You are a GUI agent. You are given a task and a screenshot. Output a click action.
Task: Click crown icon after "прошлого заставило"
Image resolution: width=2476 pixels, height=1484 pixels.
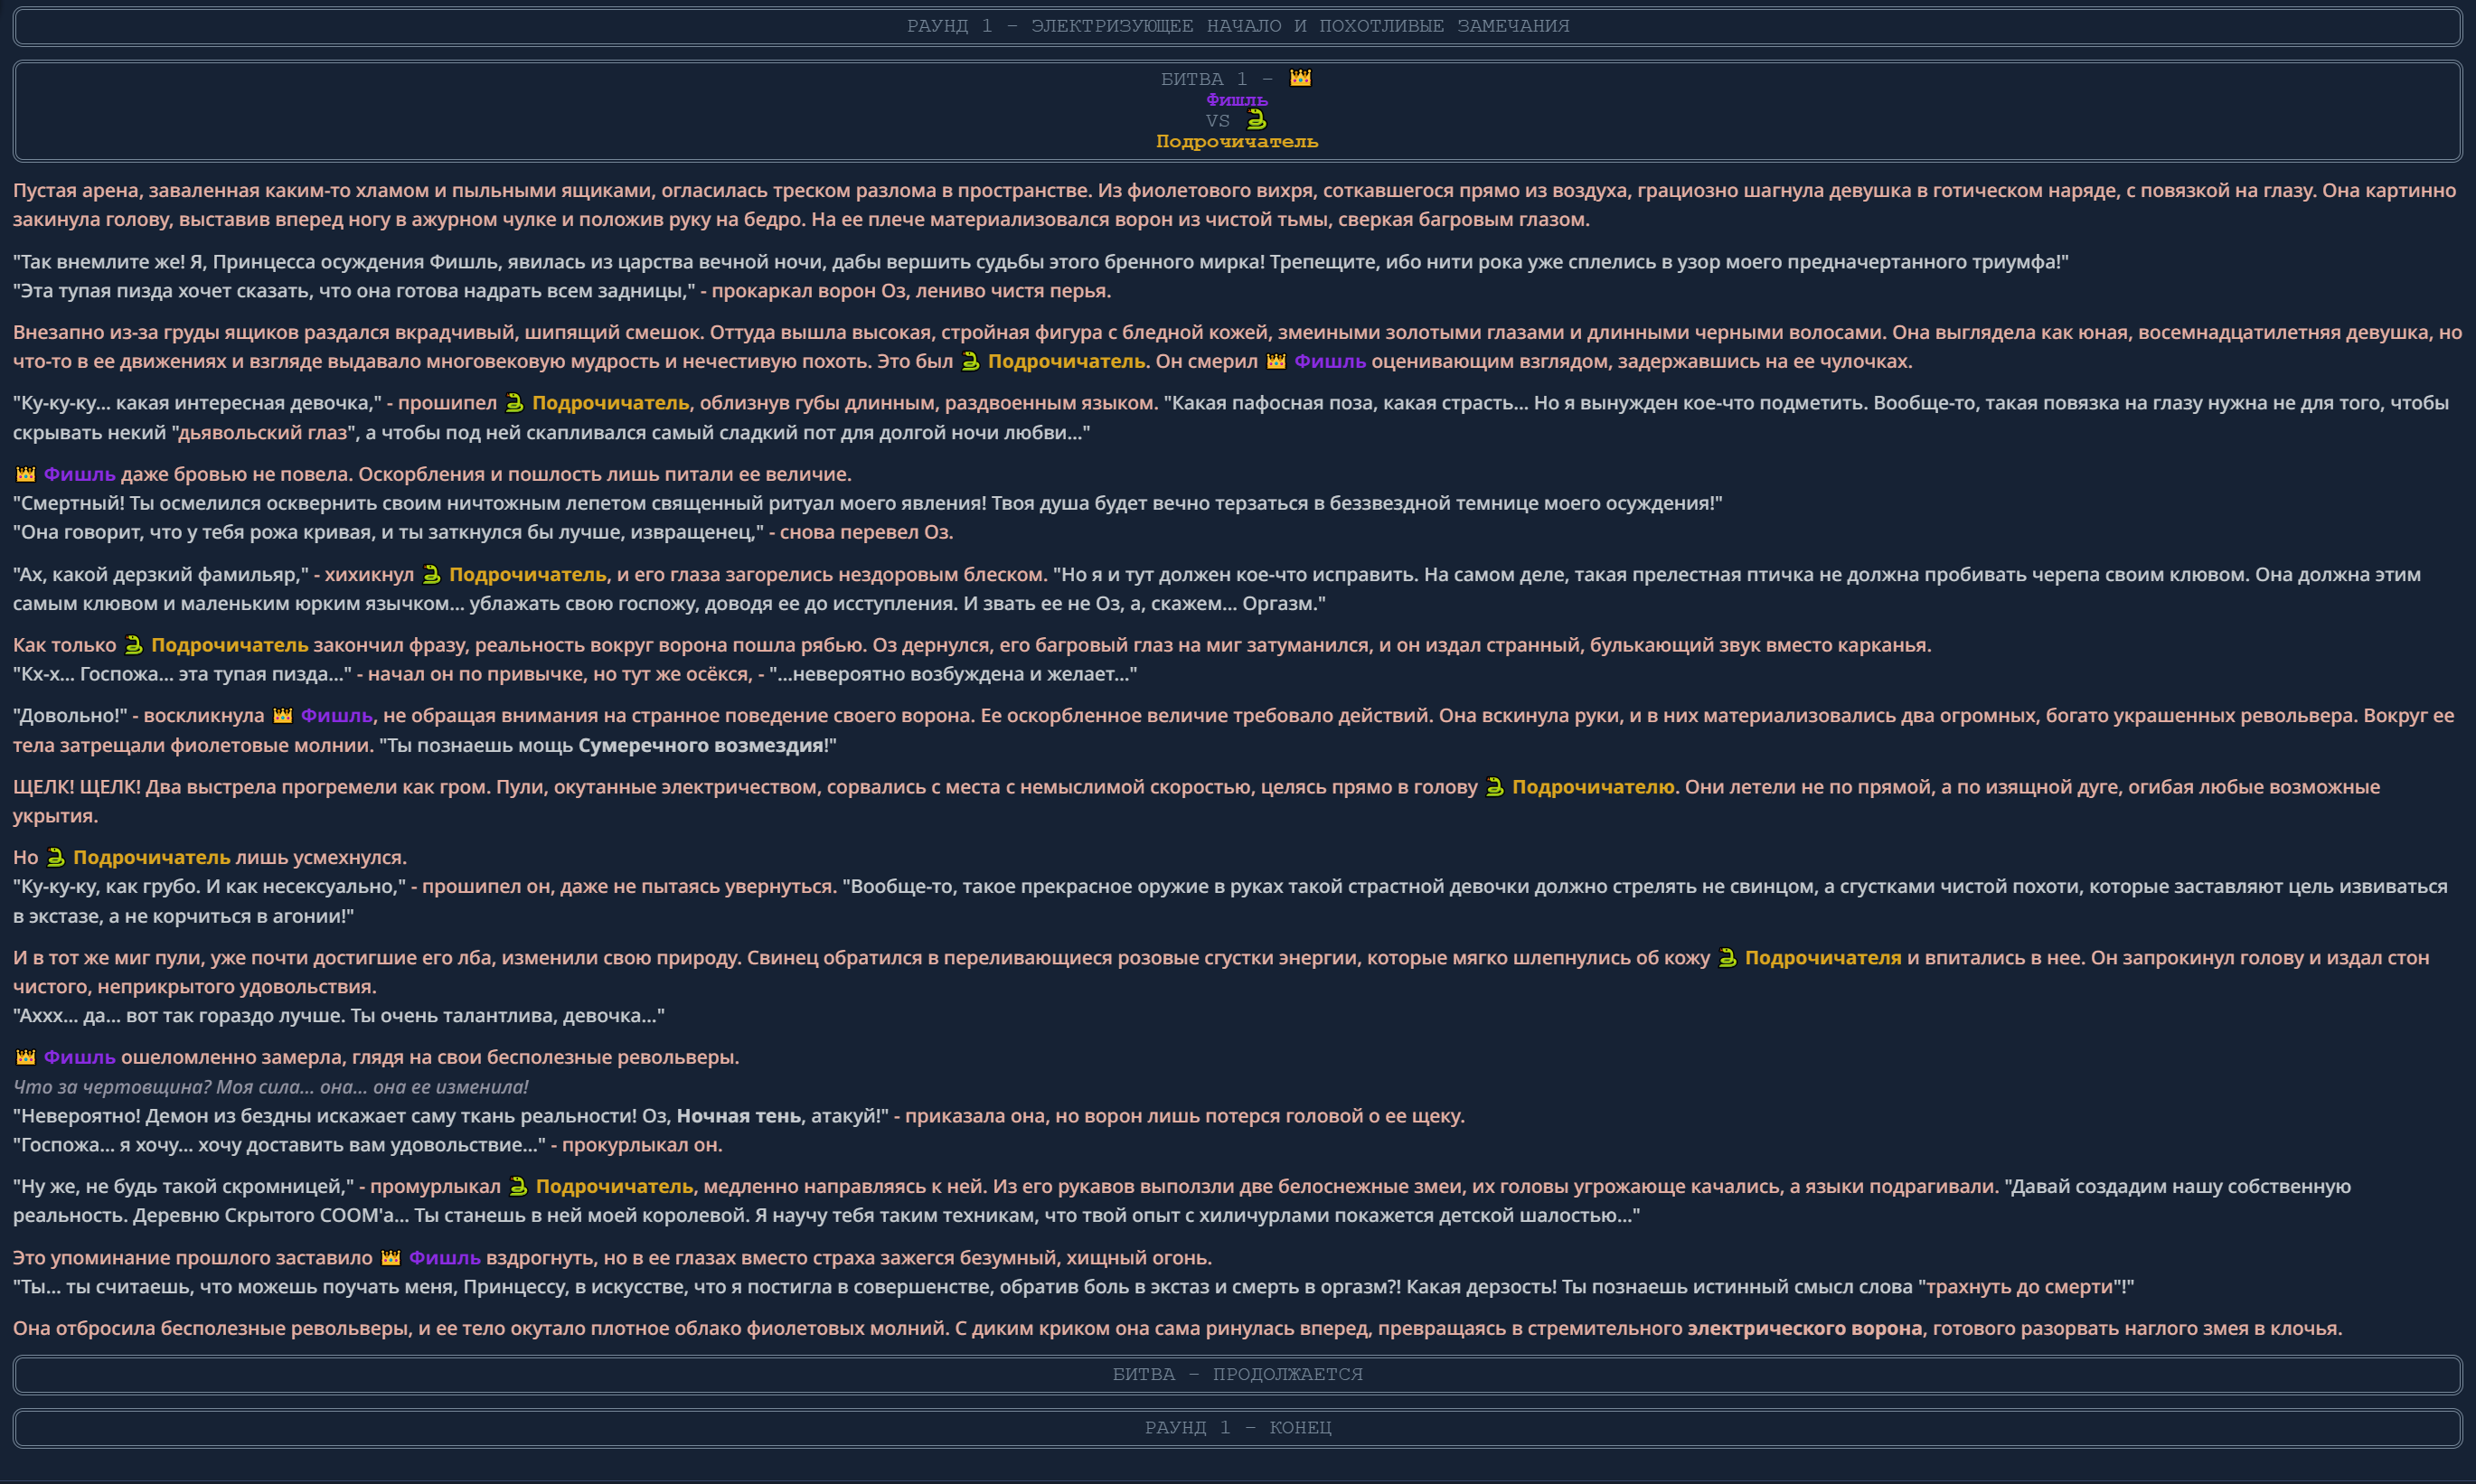click(390, 1258)
